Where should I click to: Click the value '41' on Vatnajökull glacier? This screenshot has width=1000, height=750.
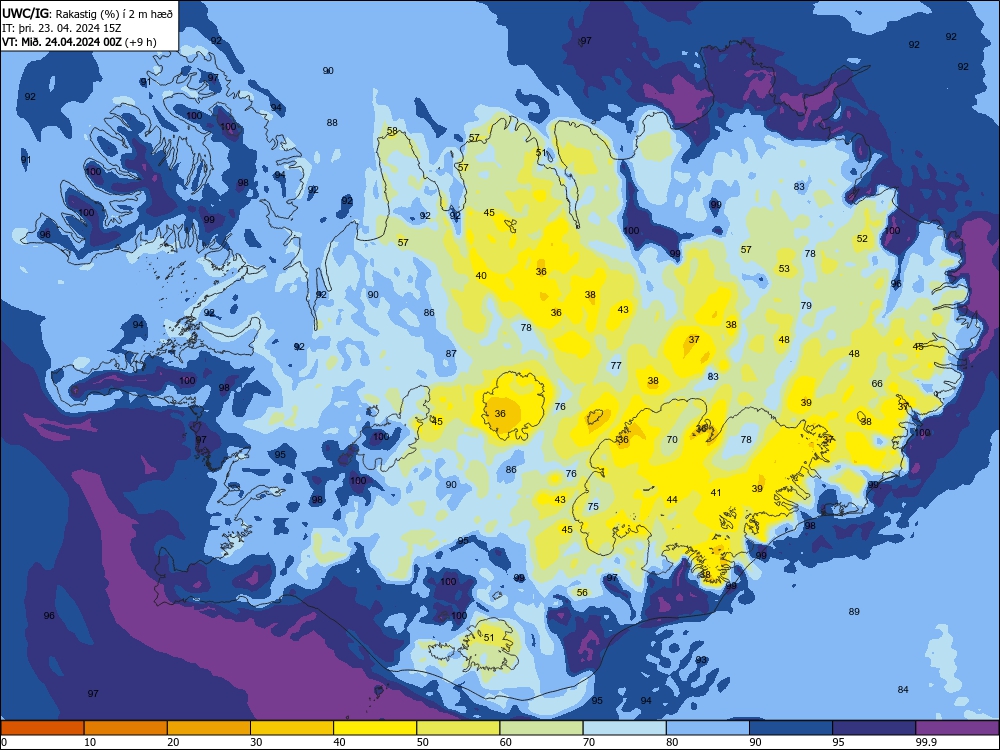(x=716, y=492)
